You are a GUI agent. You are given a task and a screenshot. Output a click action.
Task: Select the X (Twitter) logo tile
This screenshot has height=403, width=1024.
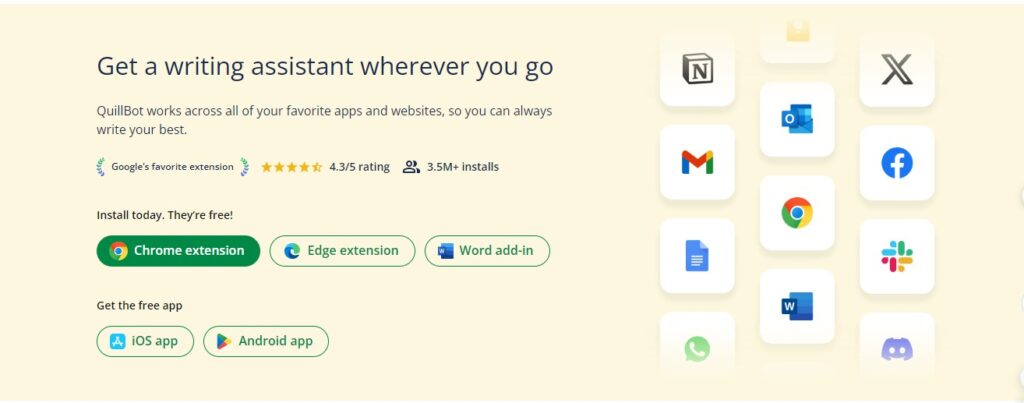click(x=897, y=69)
